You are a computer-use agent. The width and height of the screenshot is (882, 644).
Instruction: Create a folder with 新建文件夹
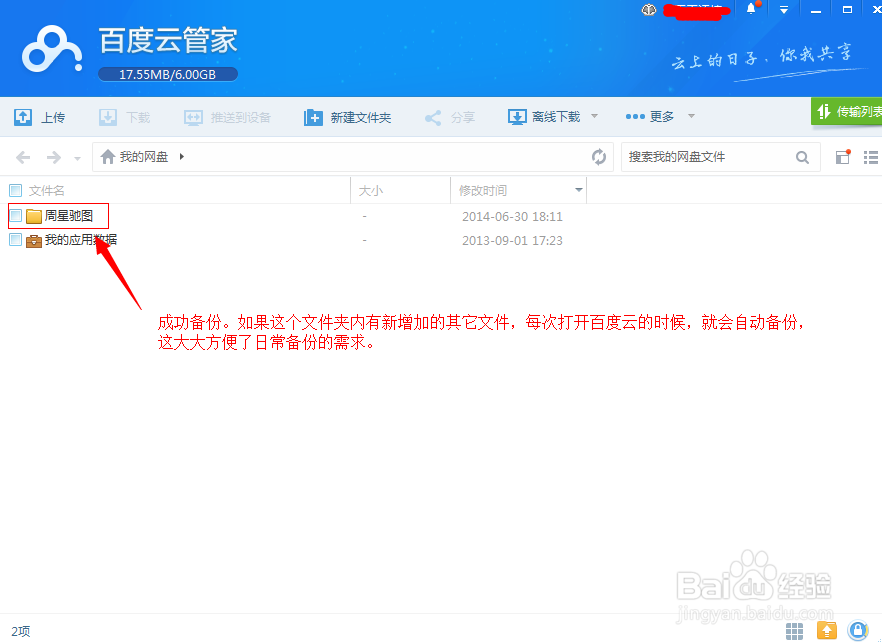click(348, 117)
